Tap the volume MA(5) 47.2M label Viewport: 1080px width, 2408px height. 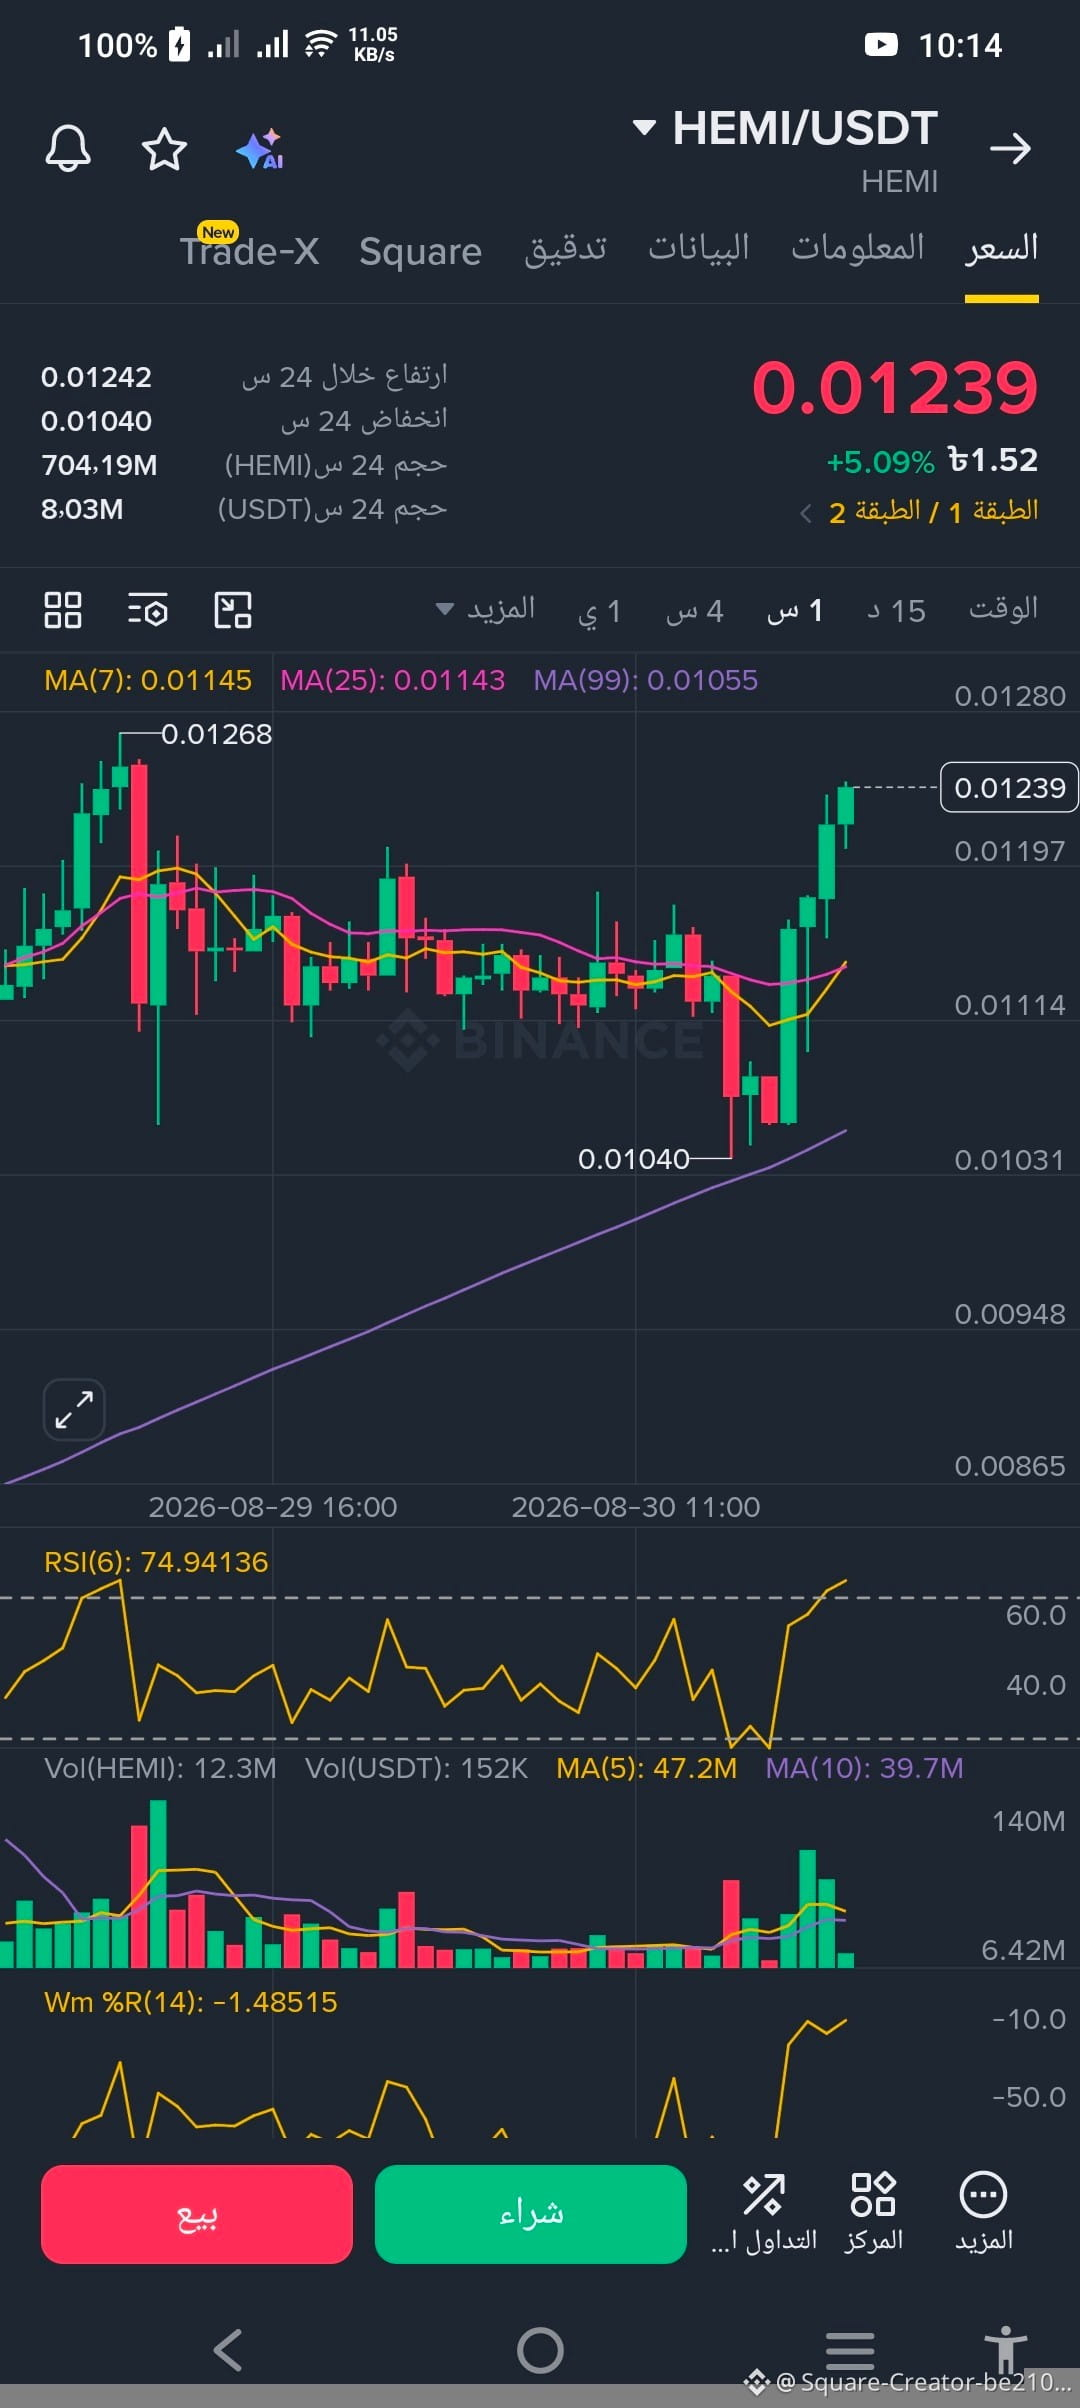647,1768
